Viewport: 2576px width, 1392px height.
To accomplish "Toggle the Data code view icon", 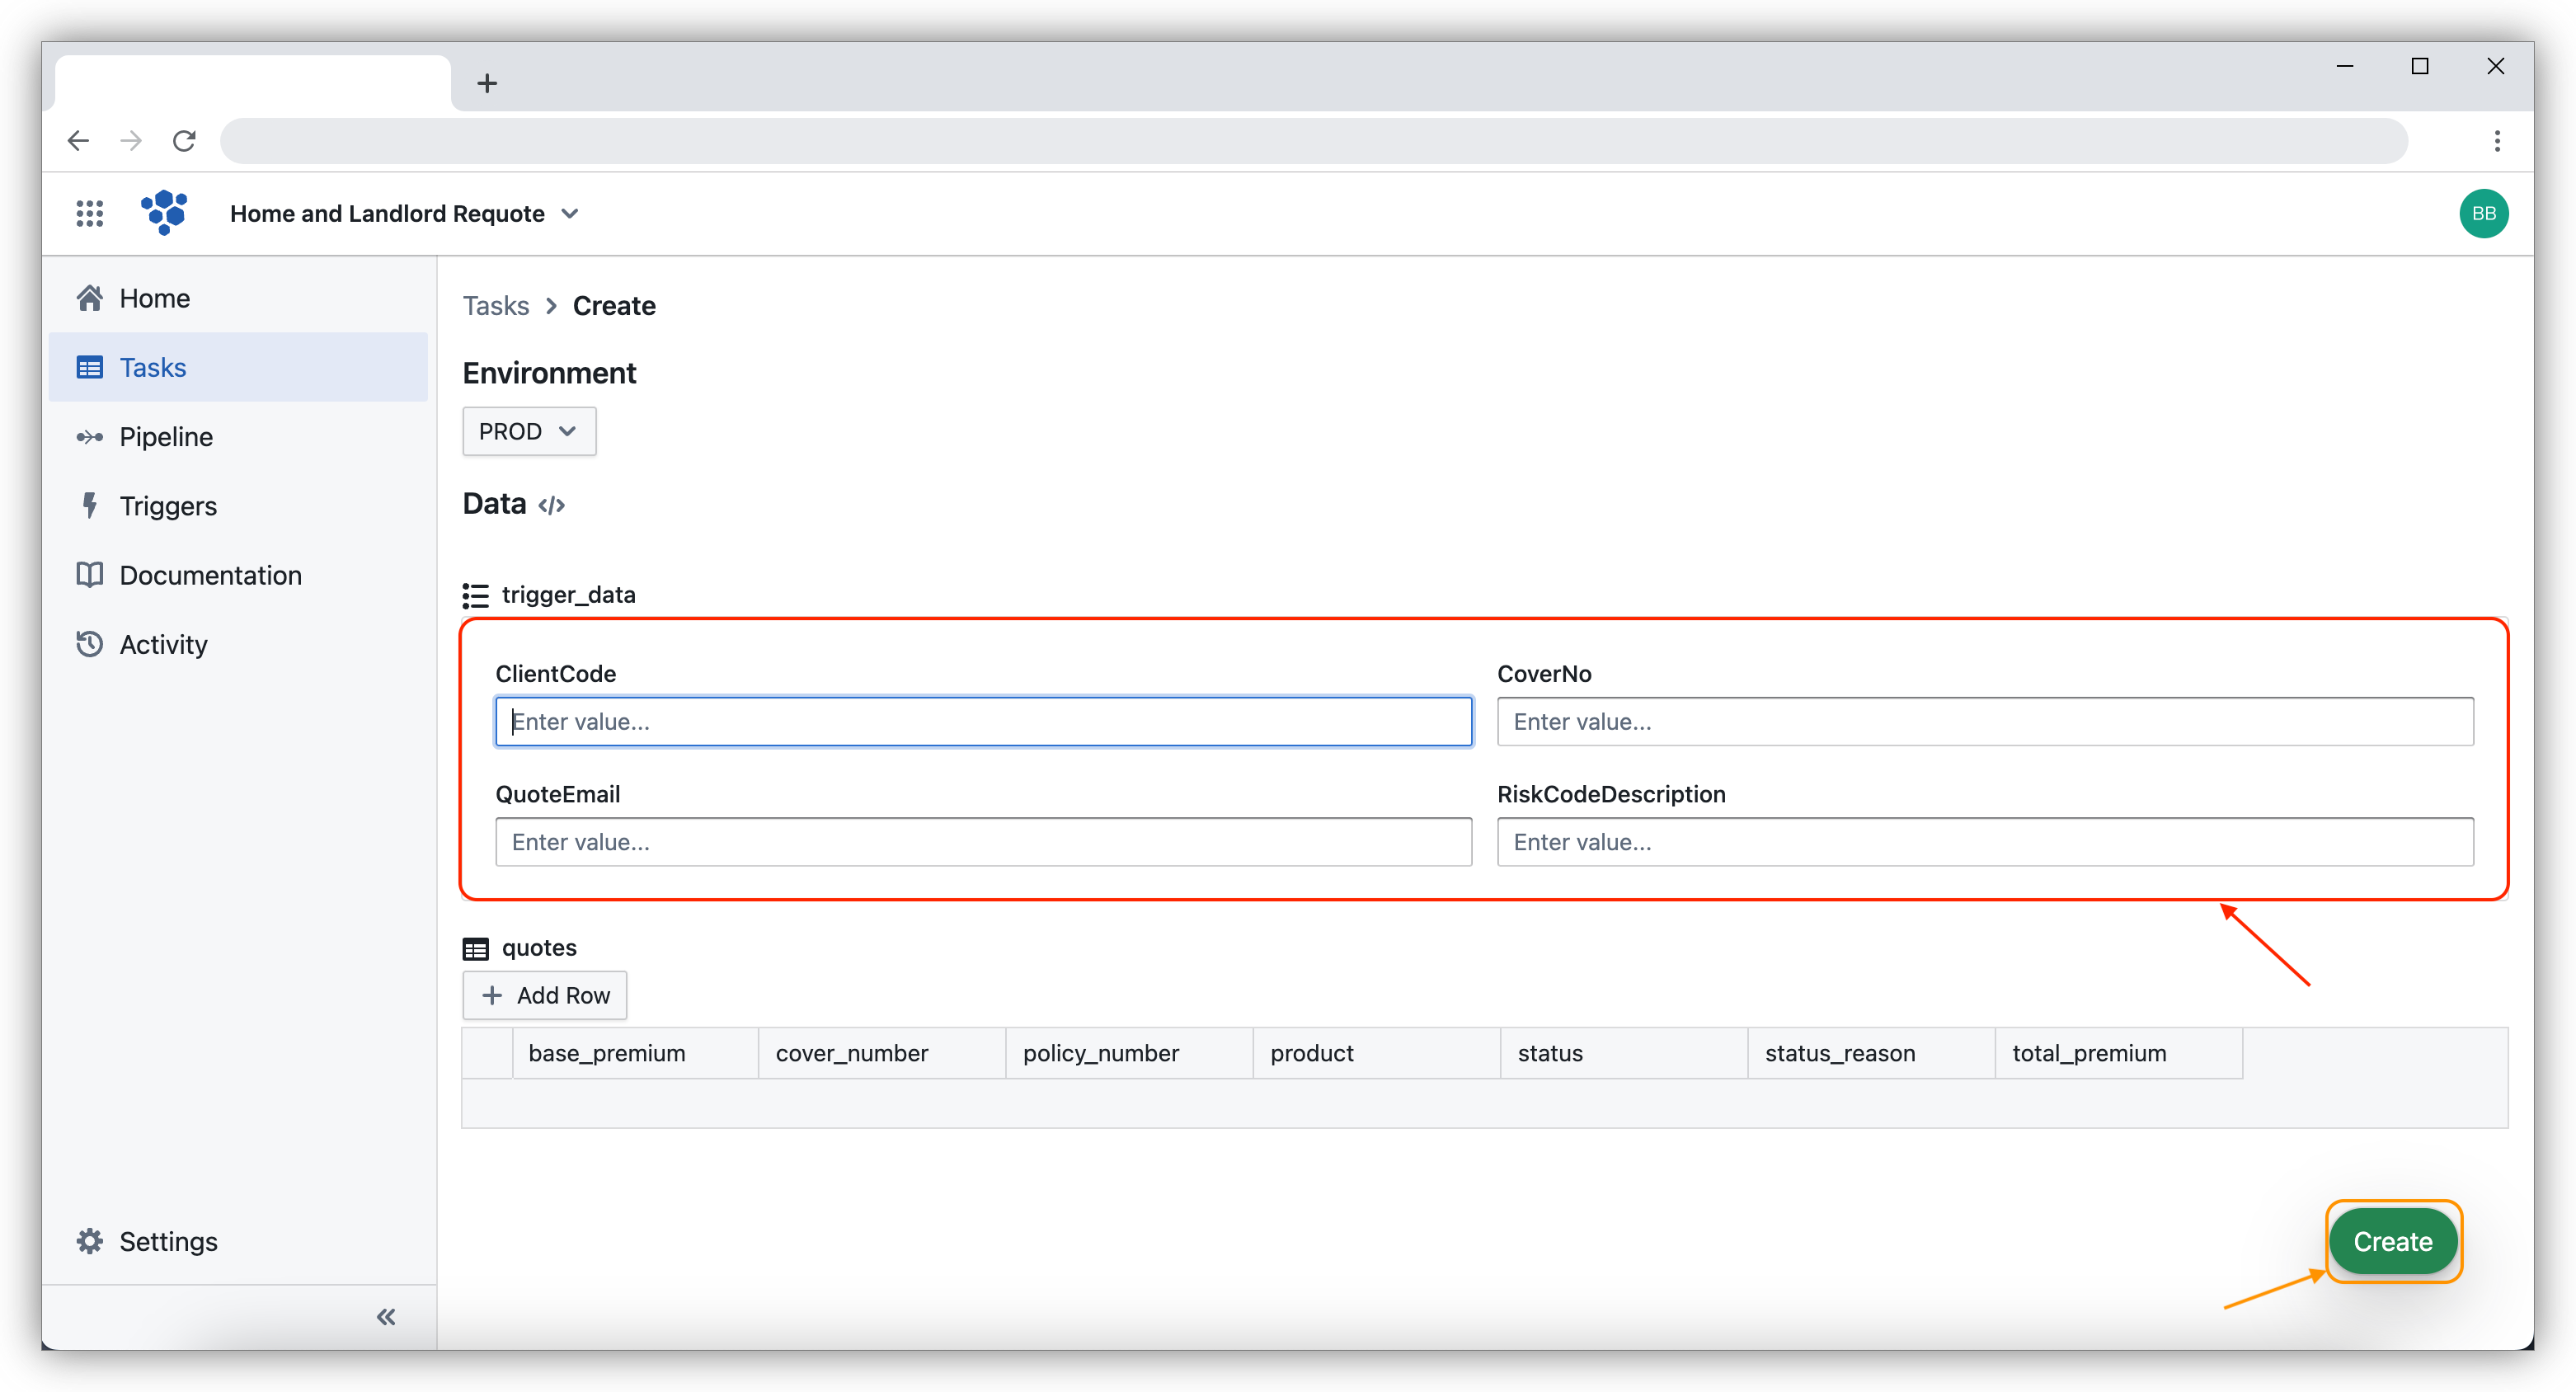I will coord(551,505).
